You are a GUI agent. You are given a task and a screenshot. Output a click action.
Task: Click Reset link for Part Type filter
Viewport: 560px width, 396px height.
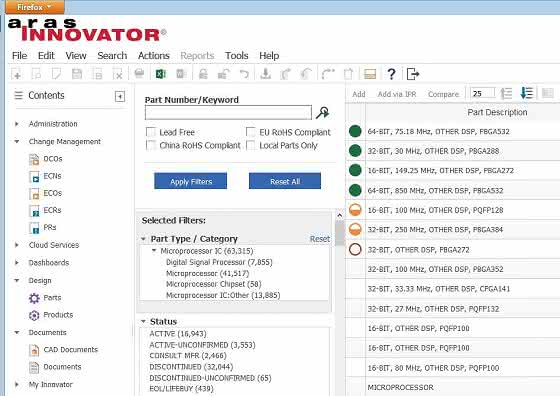pyautogui.click(x=320, y=239)
